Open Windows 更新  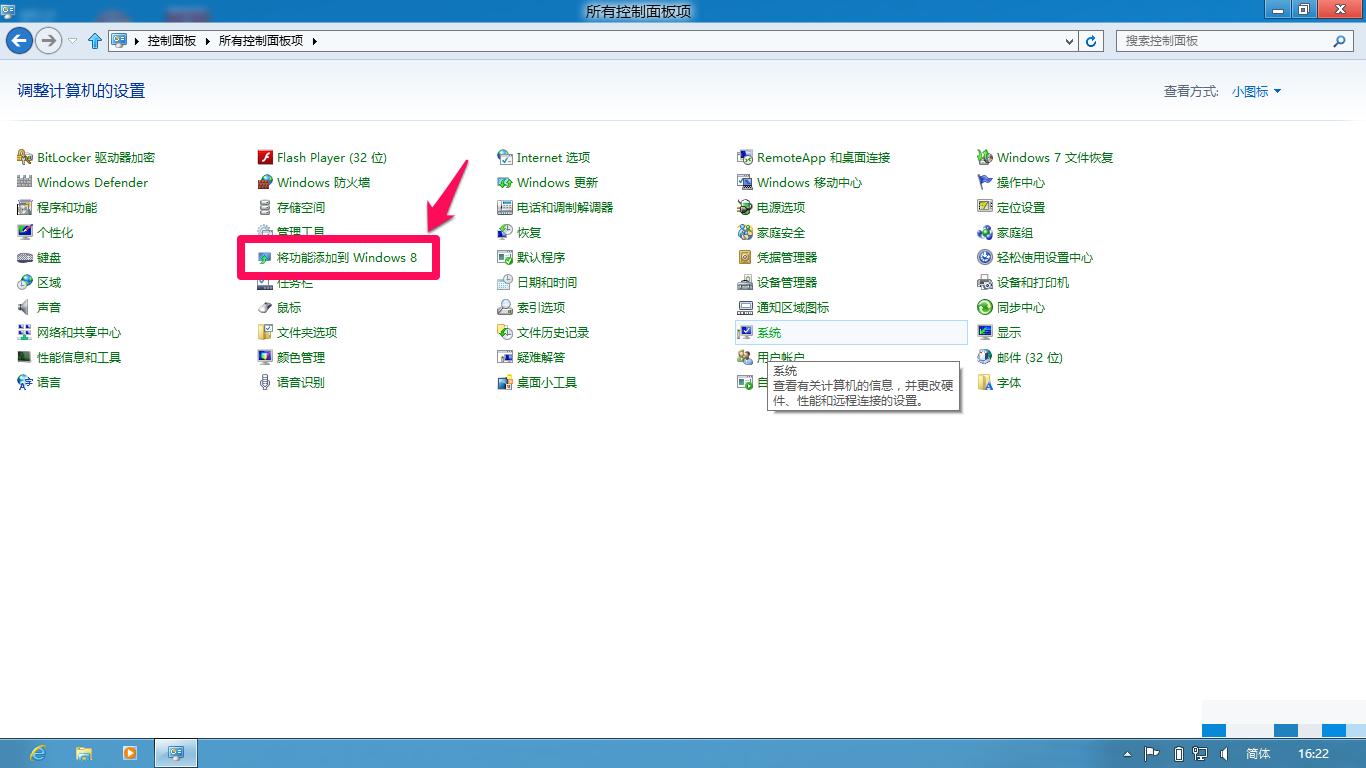[x=559, y=182]
